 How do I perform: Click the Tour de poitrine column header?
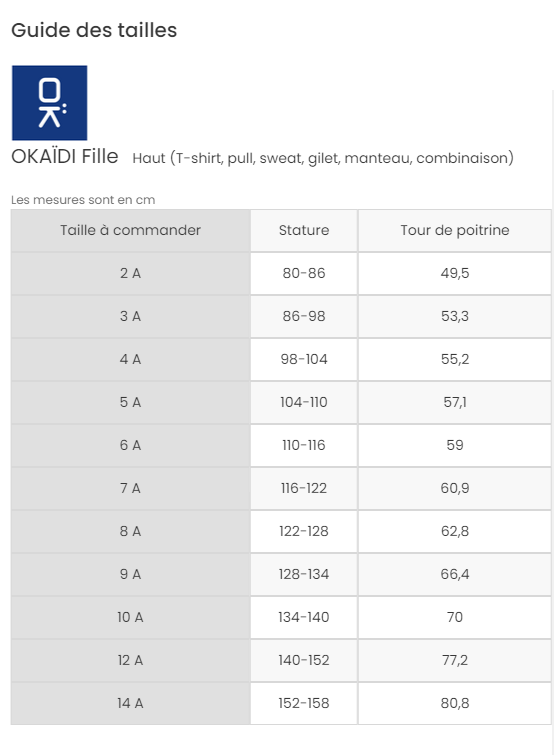454,230
